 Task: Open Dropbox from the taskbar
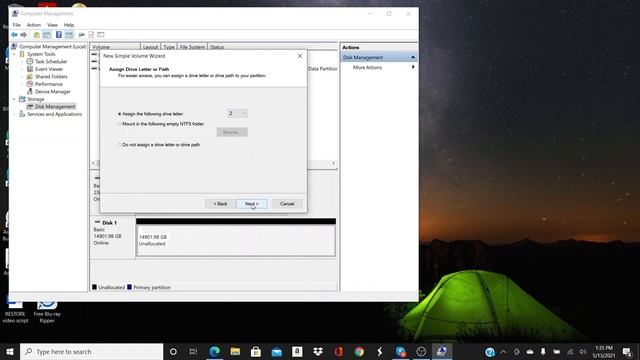318,351
